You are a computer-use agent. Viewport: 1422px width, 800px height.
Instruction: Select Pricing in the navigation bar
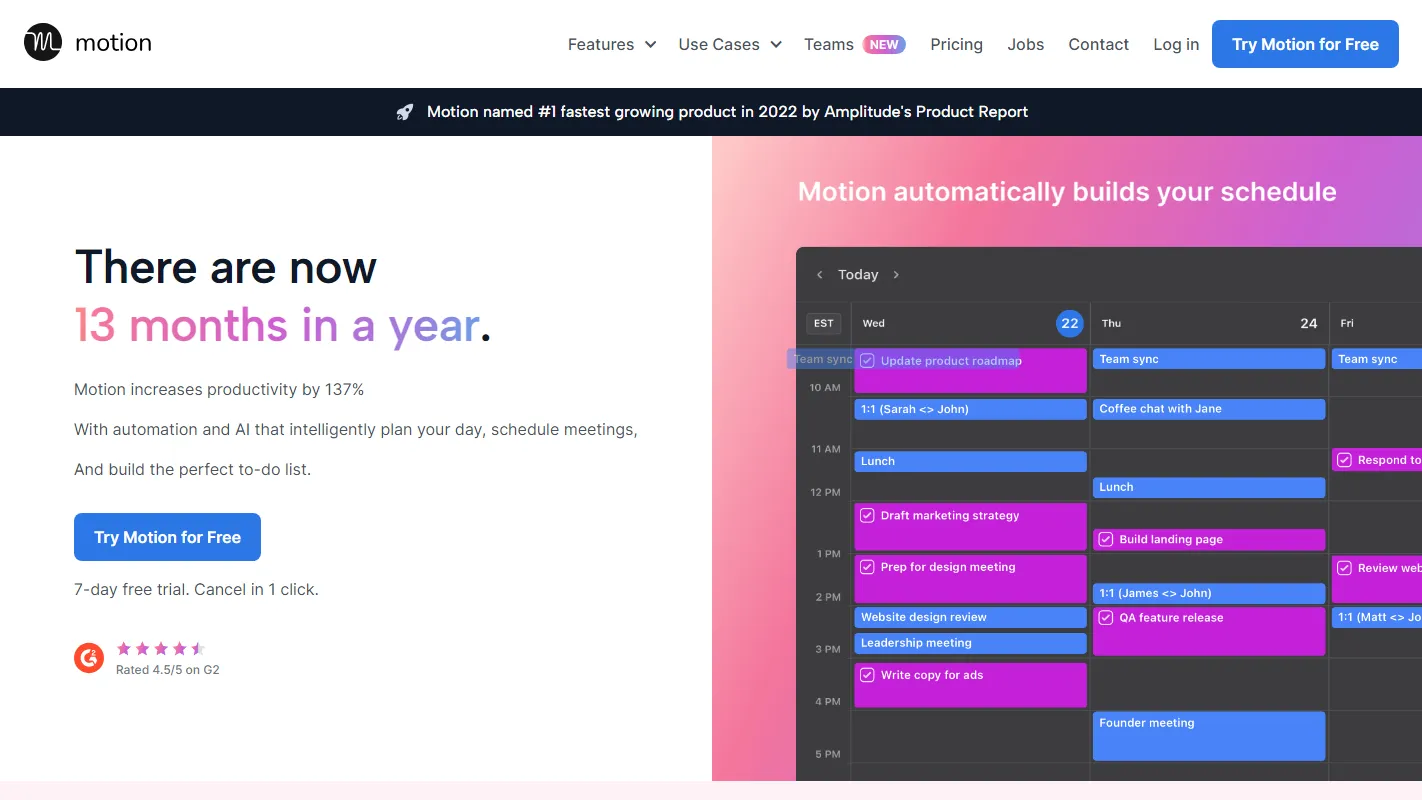point(956,44)
